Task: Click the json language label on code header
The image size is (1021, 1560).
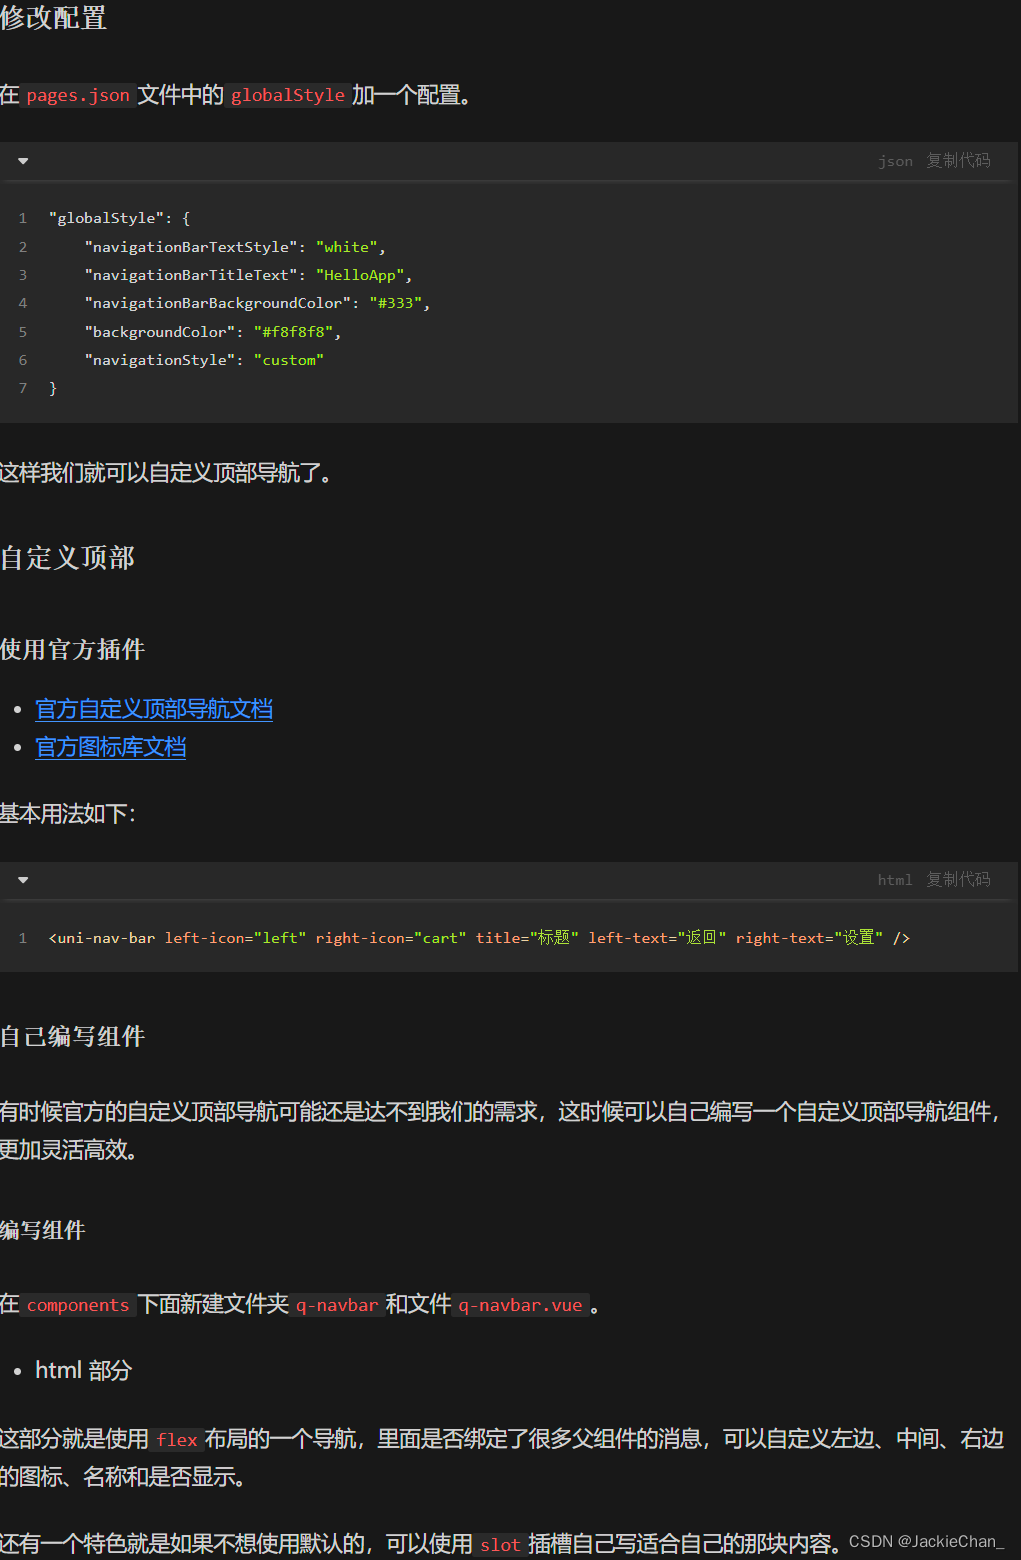Action: click(895, 160)
